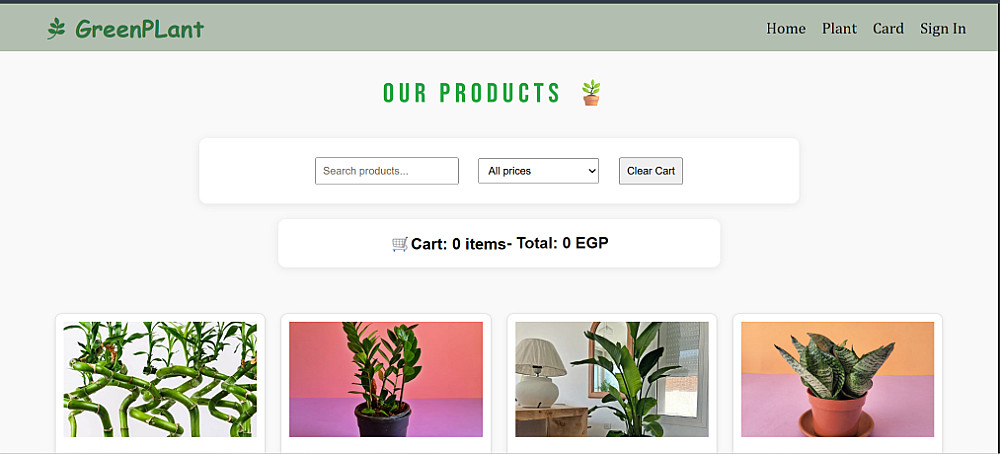The height and width of the screenshot is (454, 1000).
Task: Click the Clear Cart button
Action: (651, 171)
